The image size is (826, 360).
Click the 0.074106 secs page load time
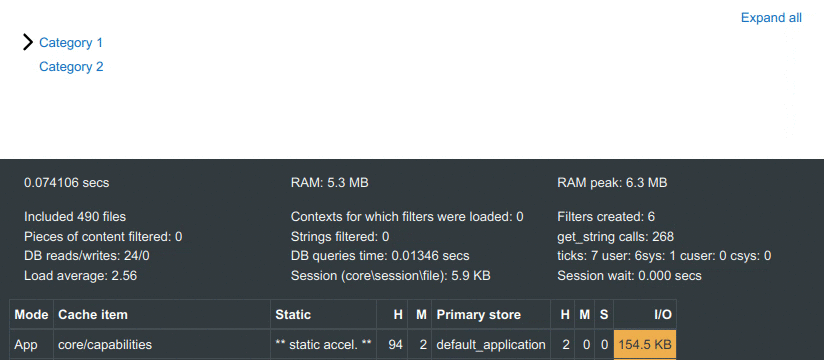(67, 183)
